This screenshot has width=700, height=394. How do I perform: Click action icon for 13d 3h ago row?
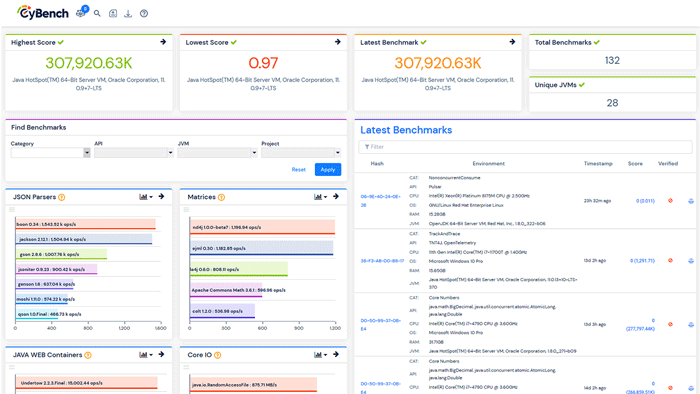691,324
